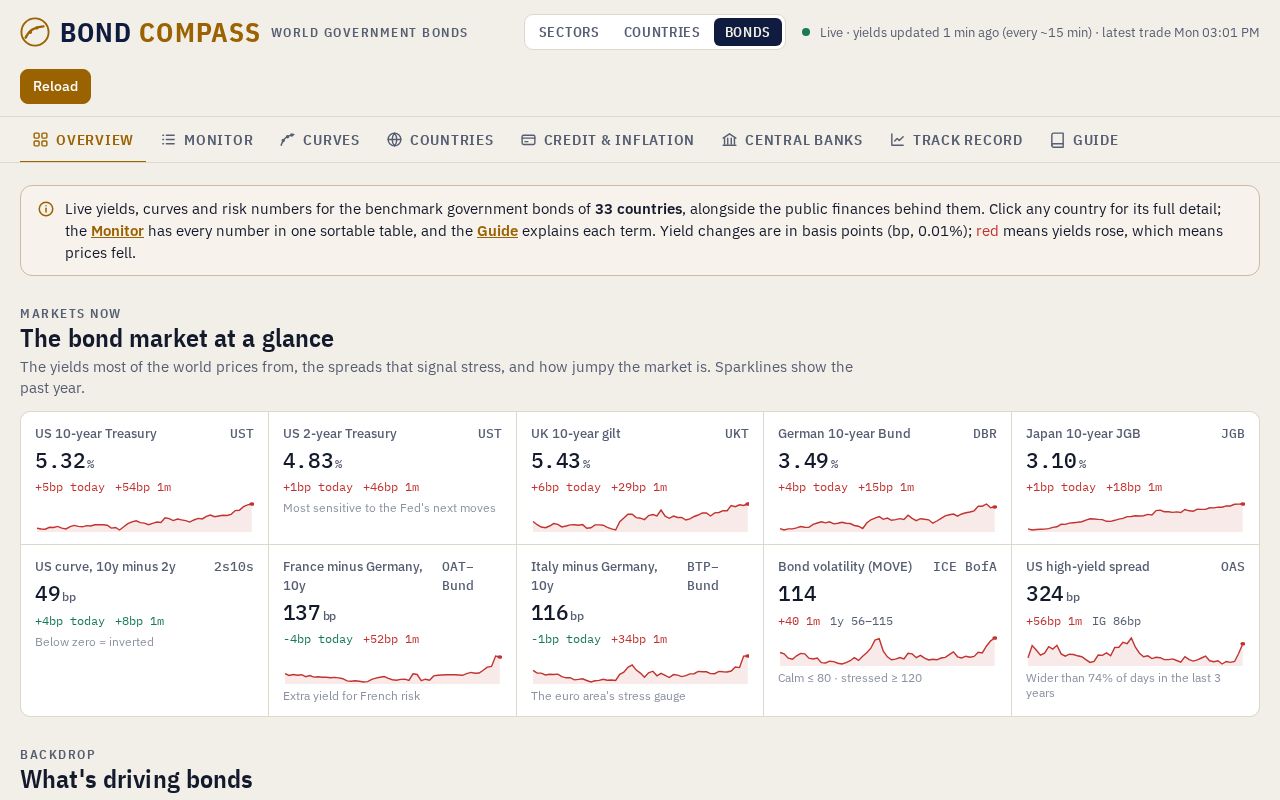This screenshot has height=800, width=1280.
Task: Click the 114 MOVE index value
Action: click(x=797, y=594)
